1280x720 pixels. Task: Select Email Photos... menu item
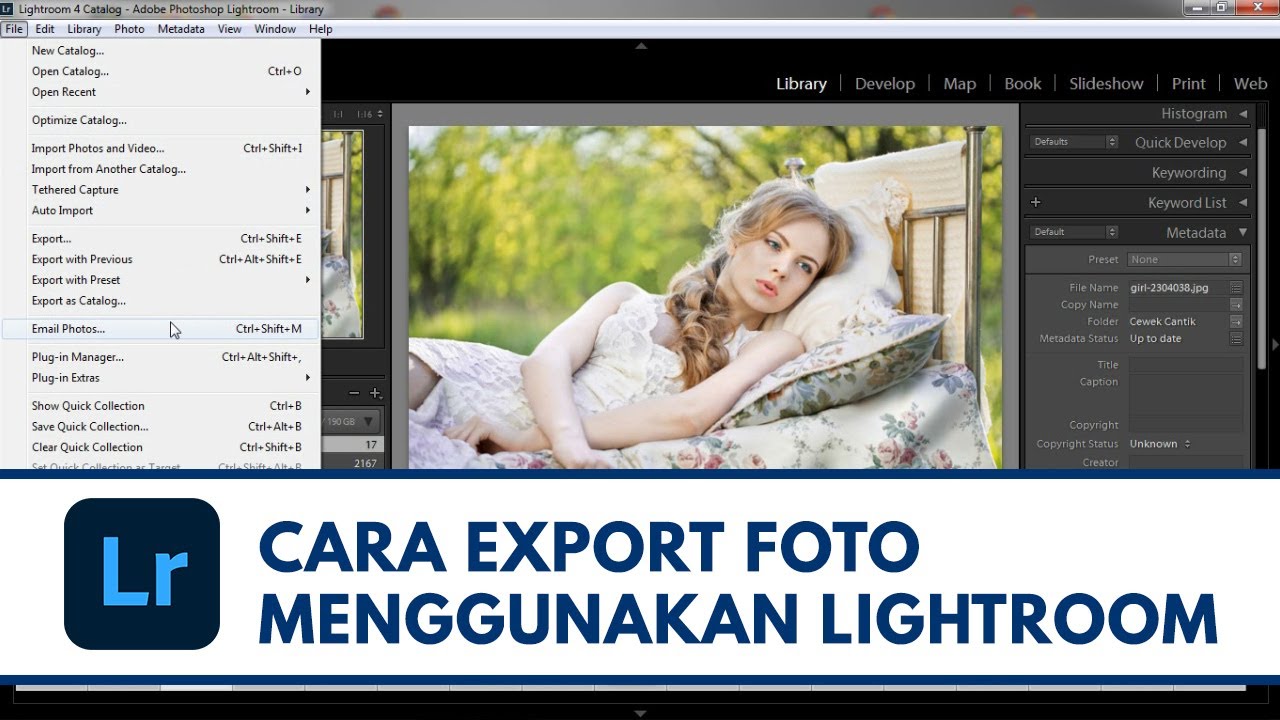tap(160, 329)
